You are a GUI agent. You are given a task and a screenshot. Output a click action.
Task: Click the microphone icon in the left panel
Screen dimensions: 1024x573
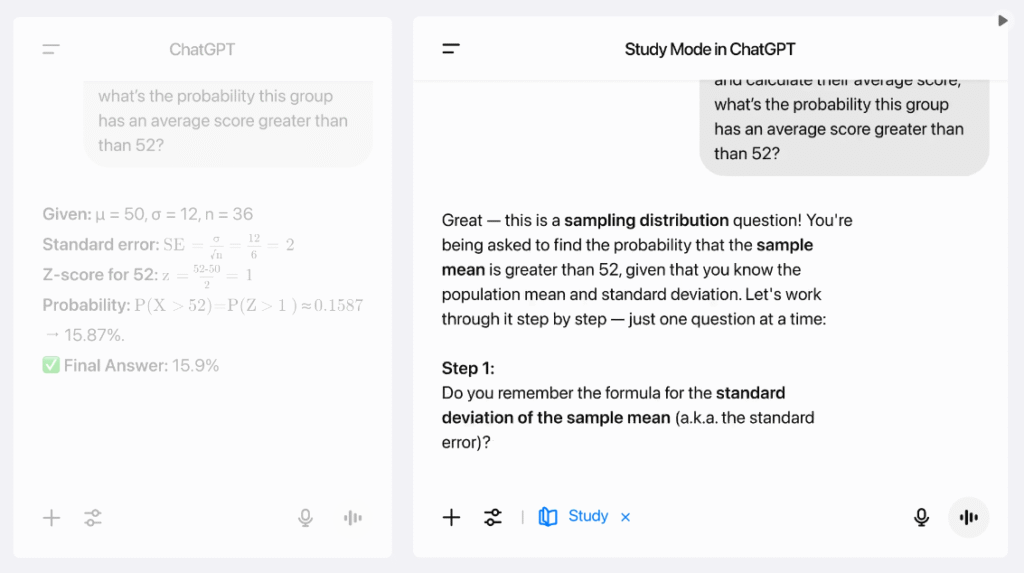pos(306,517)
